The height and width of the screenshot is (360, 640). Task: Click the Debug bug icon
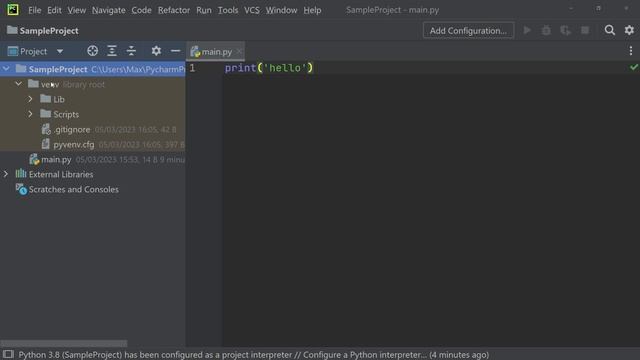point(546,30)
